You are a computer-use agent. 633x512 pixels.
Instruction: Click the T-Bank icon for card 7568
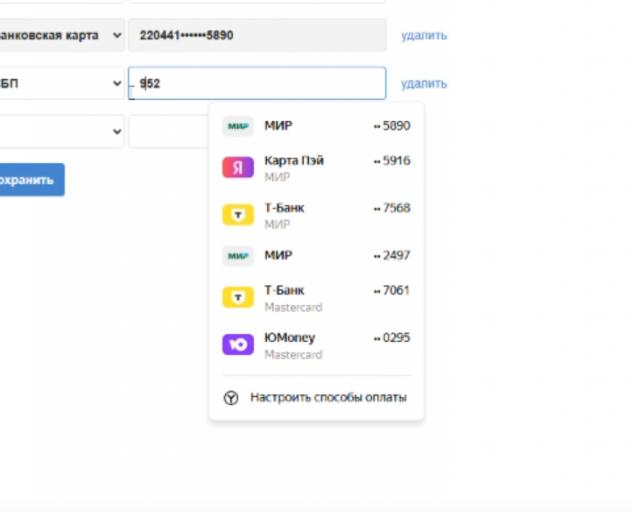tap(238, 215)
